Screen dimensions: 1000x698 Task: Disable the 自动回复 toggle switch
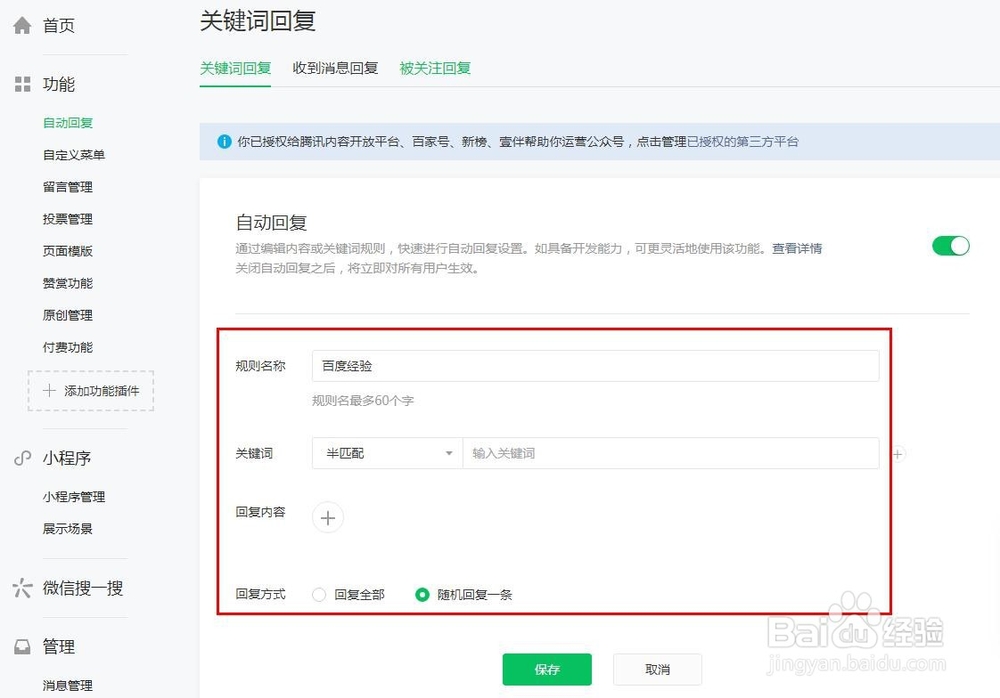(949, 245)
